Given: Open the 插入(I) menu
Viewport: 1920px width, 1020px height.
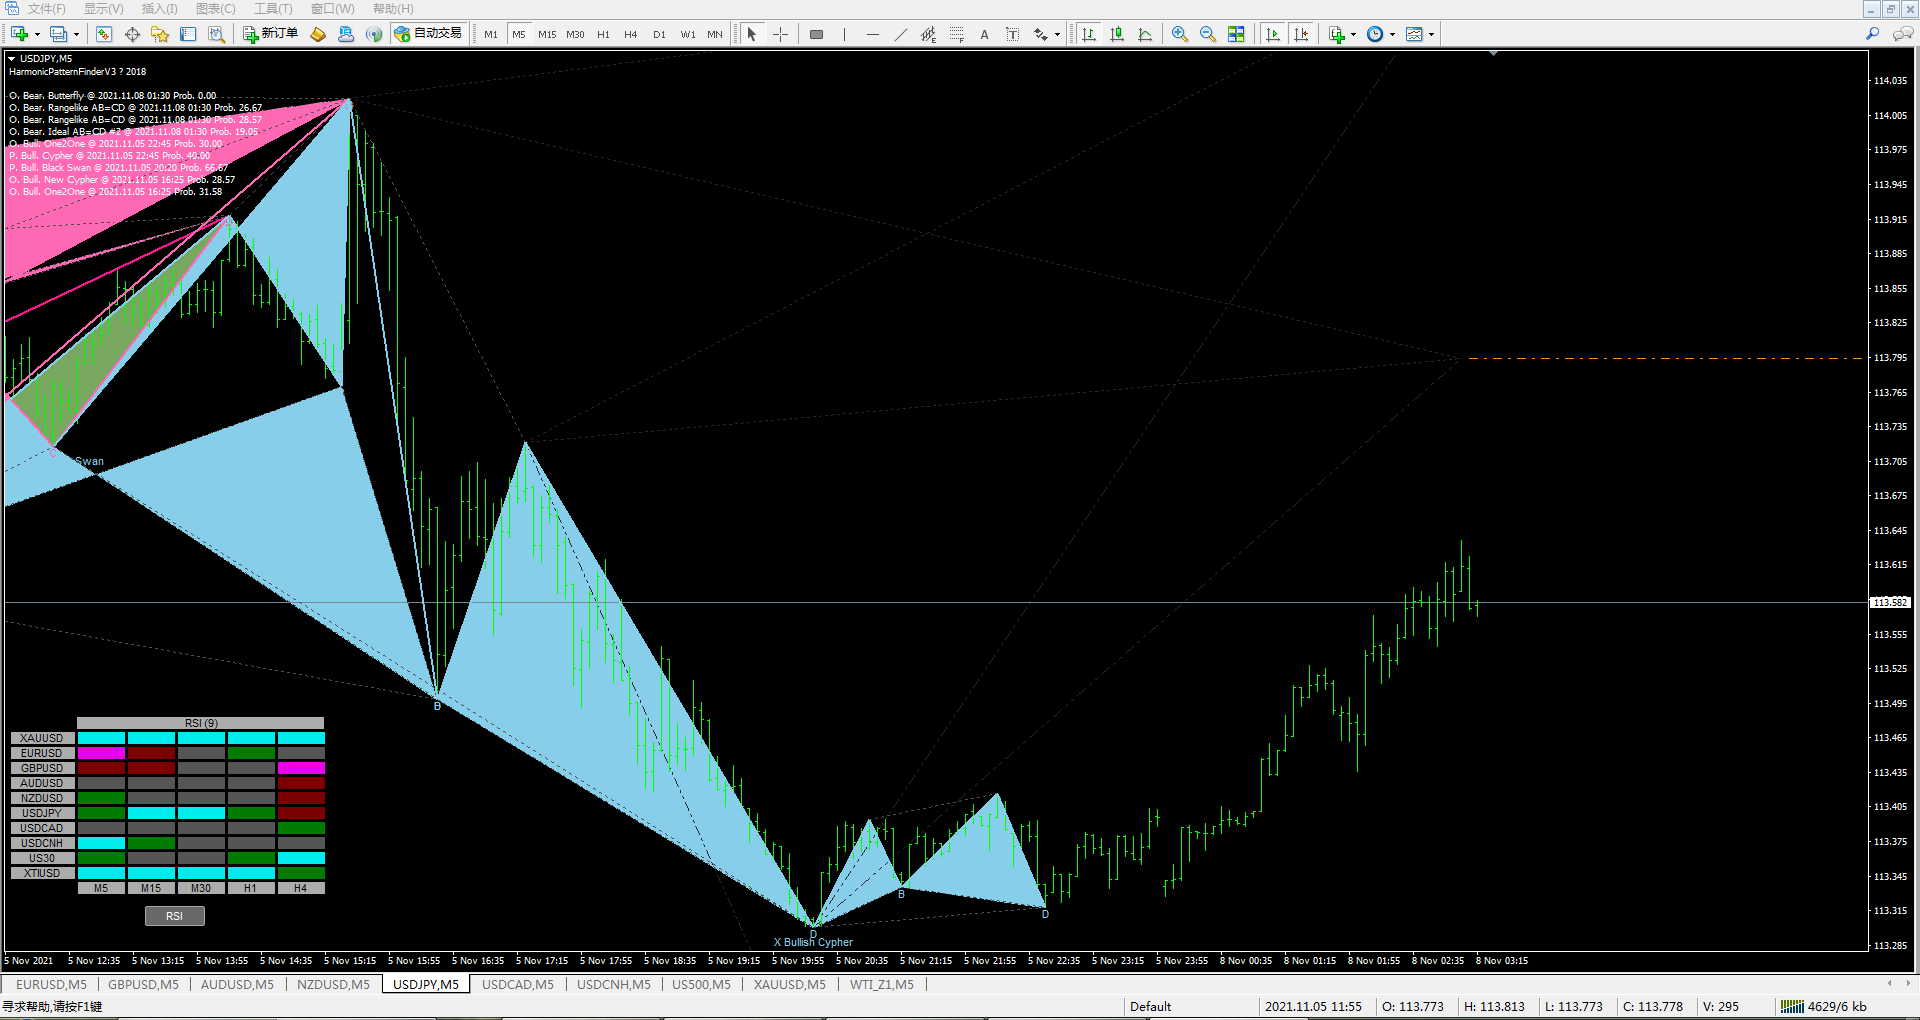Looking at the screenshot, I should [x=159, y=8].
